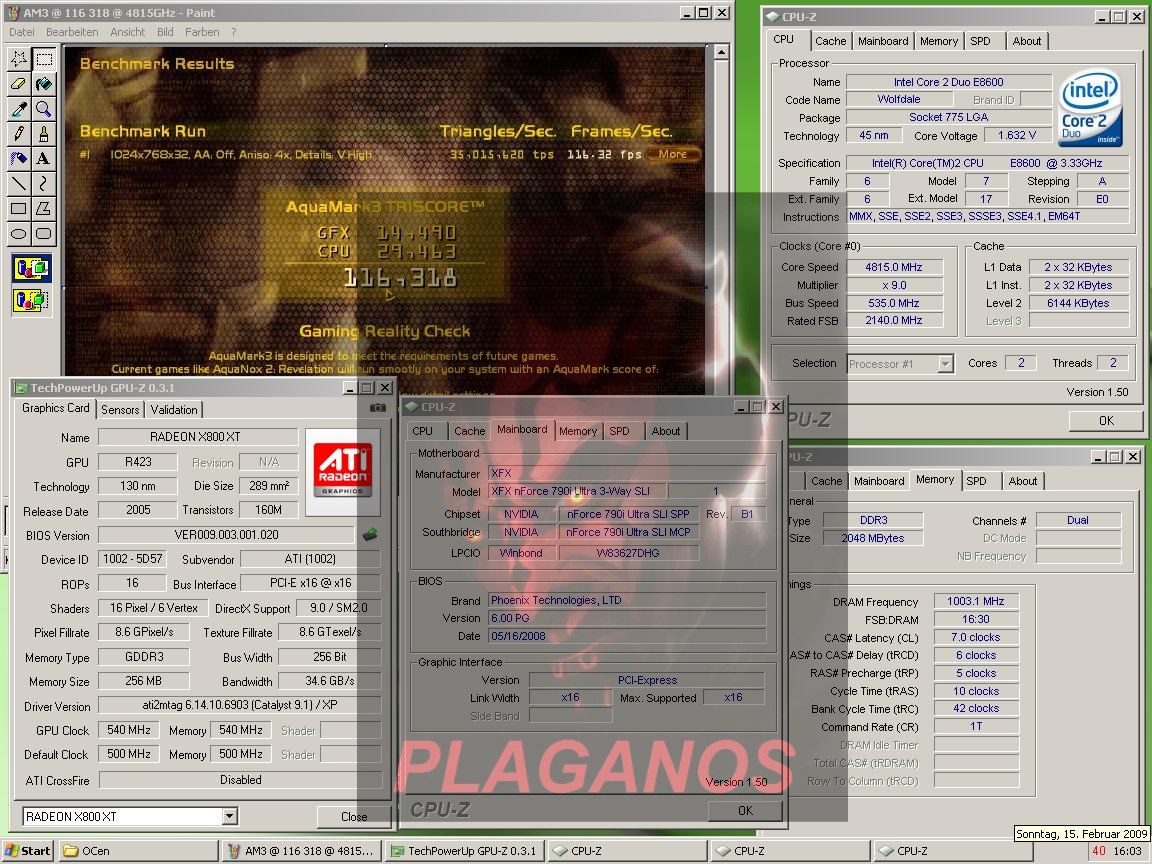Select the Rectangle shape tool in Paint

[19, 209]
